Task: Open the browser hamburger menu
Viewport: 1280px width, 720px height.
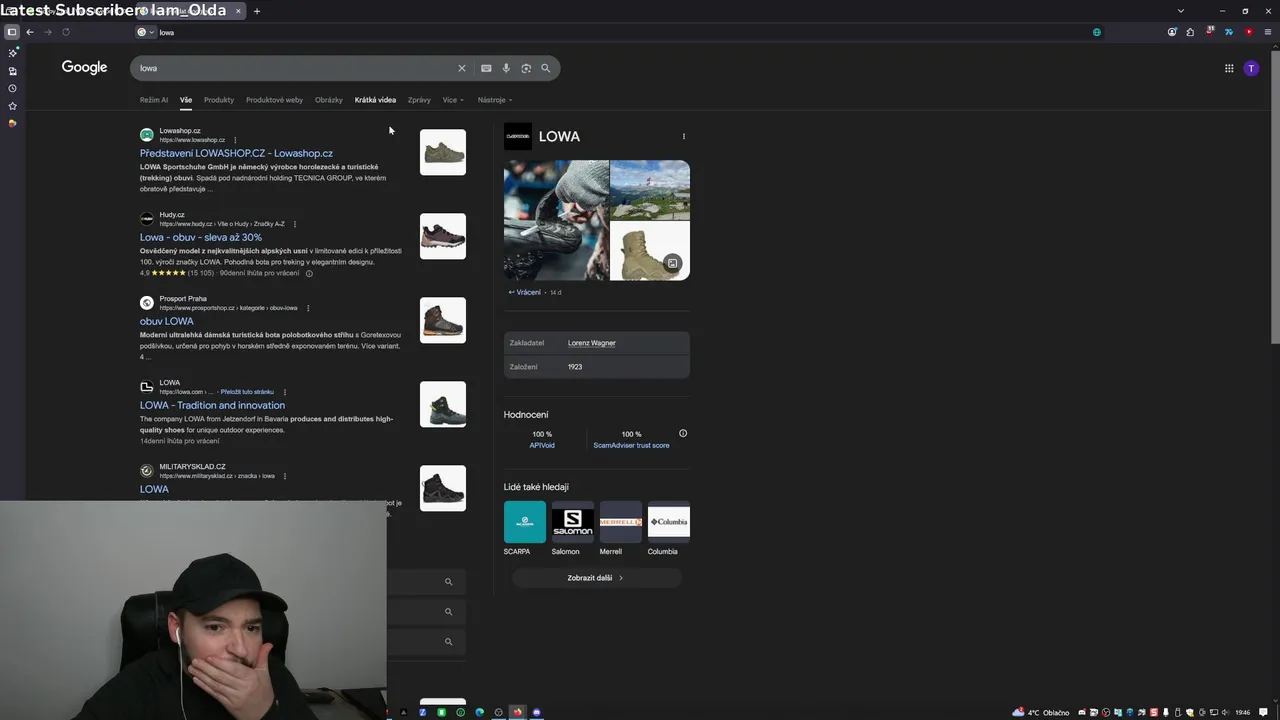Action: point(1268,32)
